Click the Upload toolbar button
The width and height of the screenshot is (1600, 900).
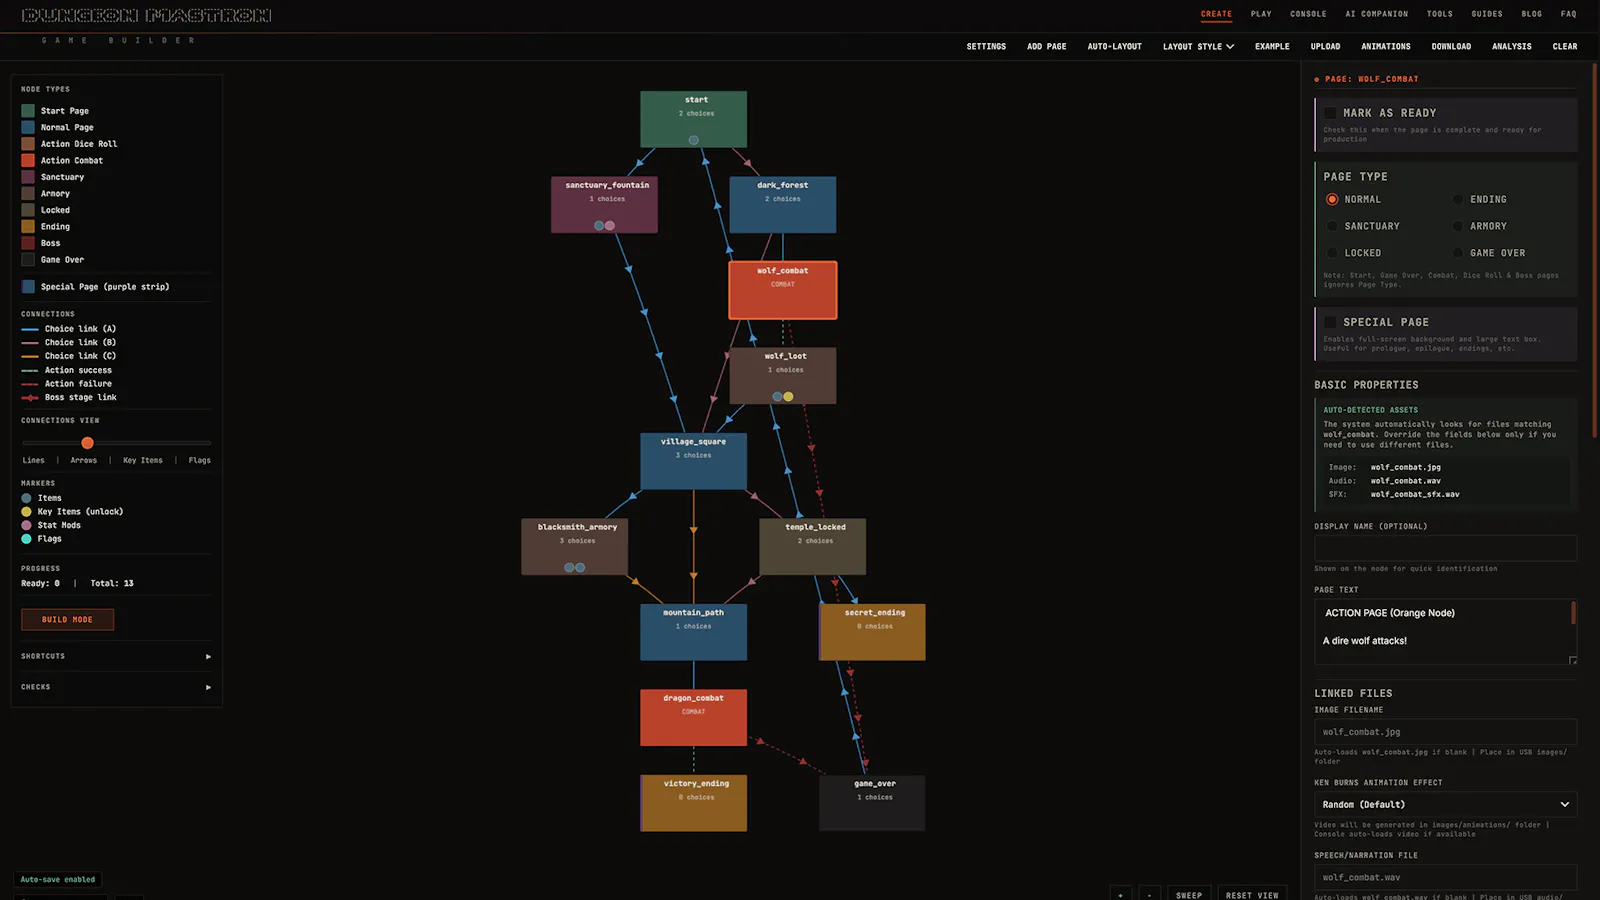click(x=1325, y=46)
